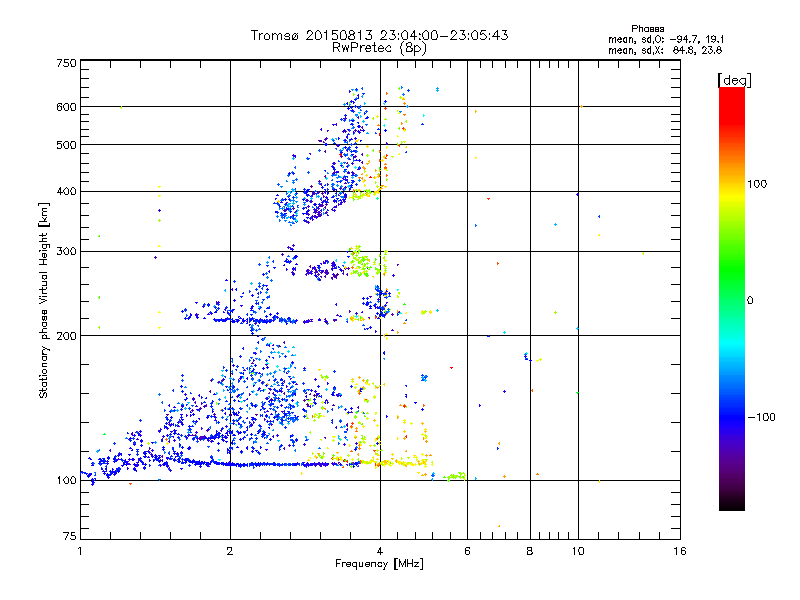The image size is (800, 600).
Task: Click the x-axis tick value '4'
Action: 380,551
